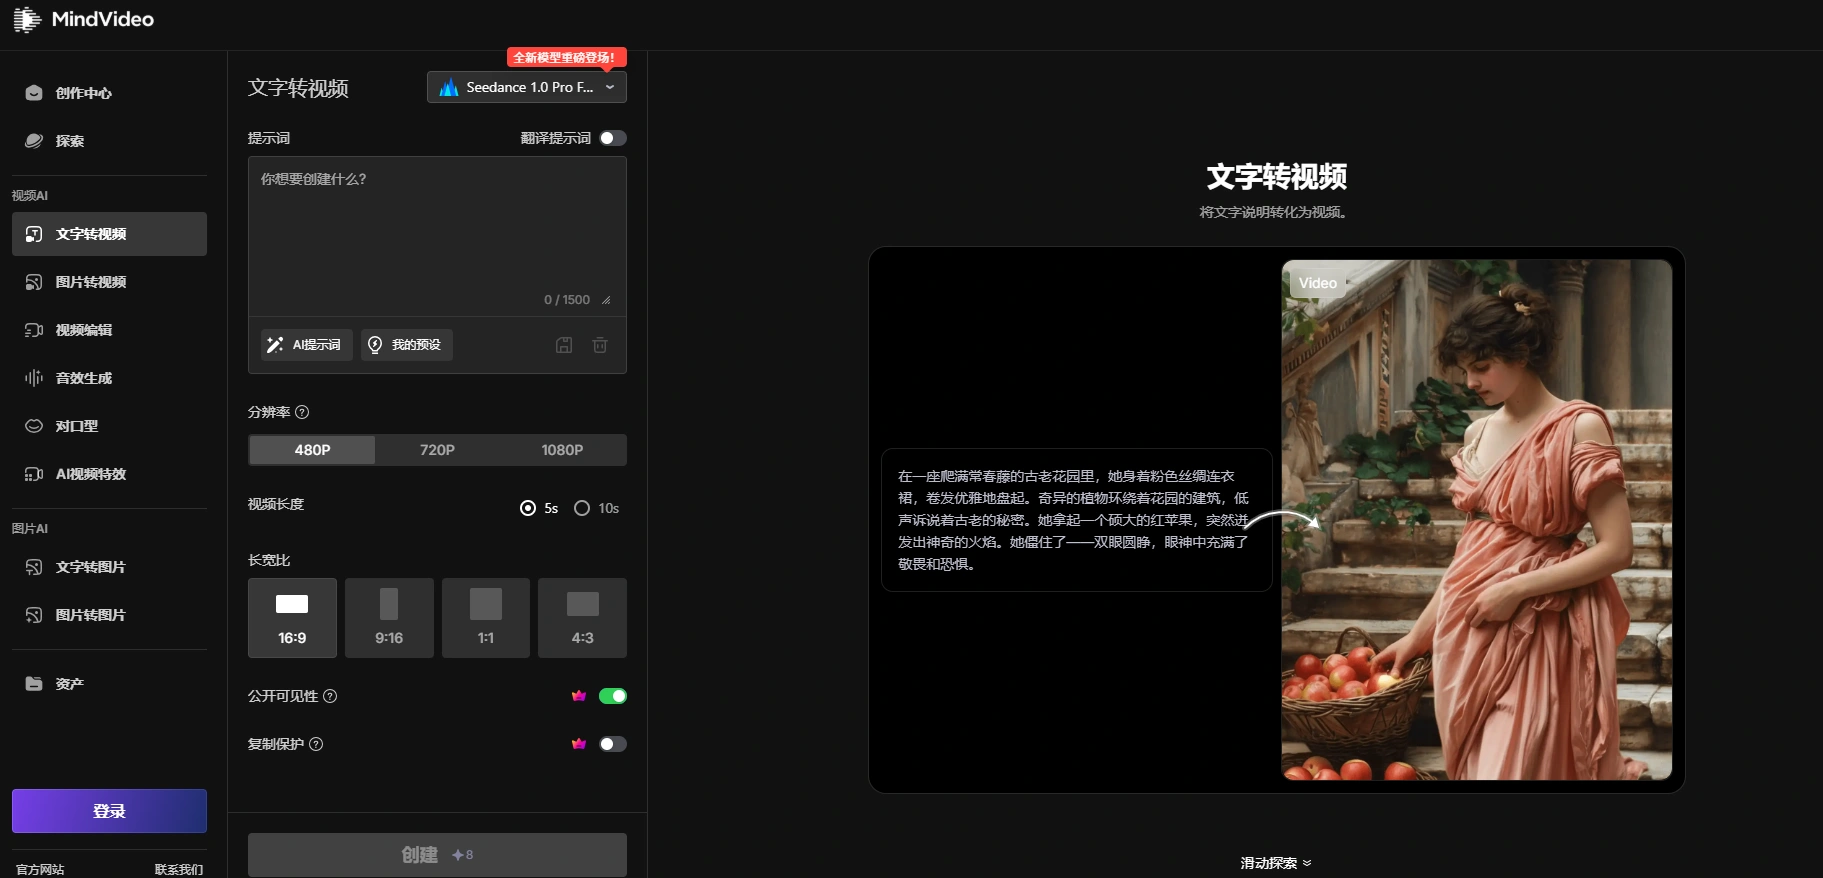Click the help icon beside 复制保护
1823x878 pixels.
[316, 744]
